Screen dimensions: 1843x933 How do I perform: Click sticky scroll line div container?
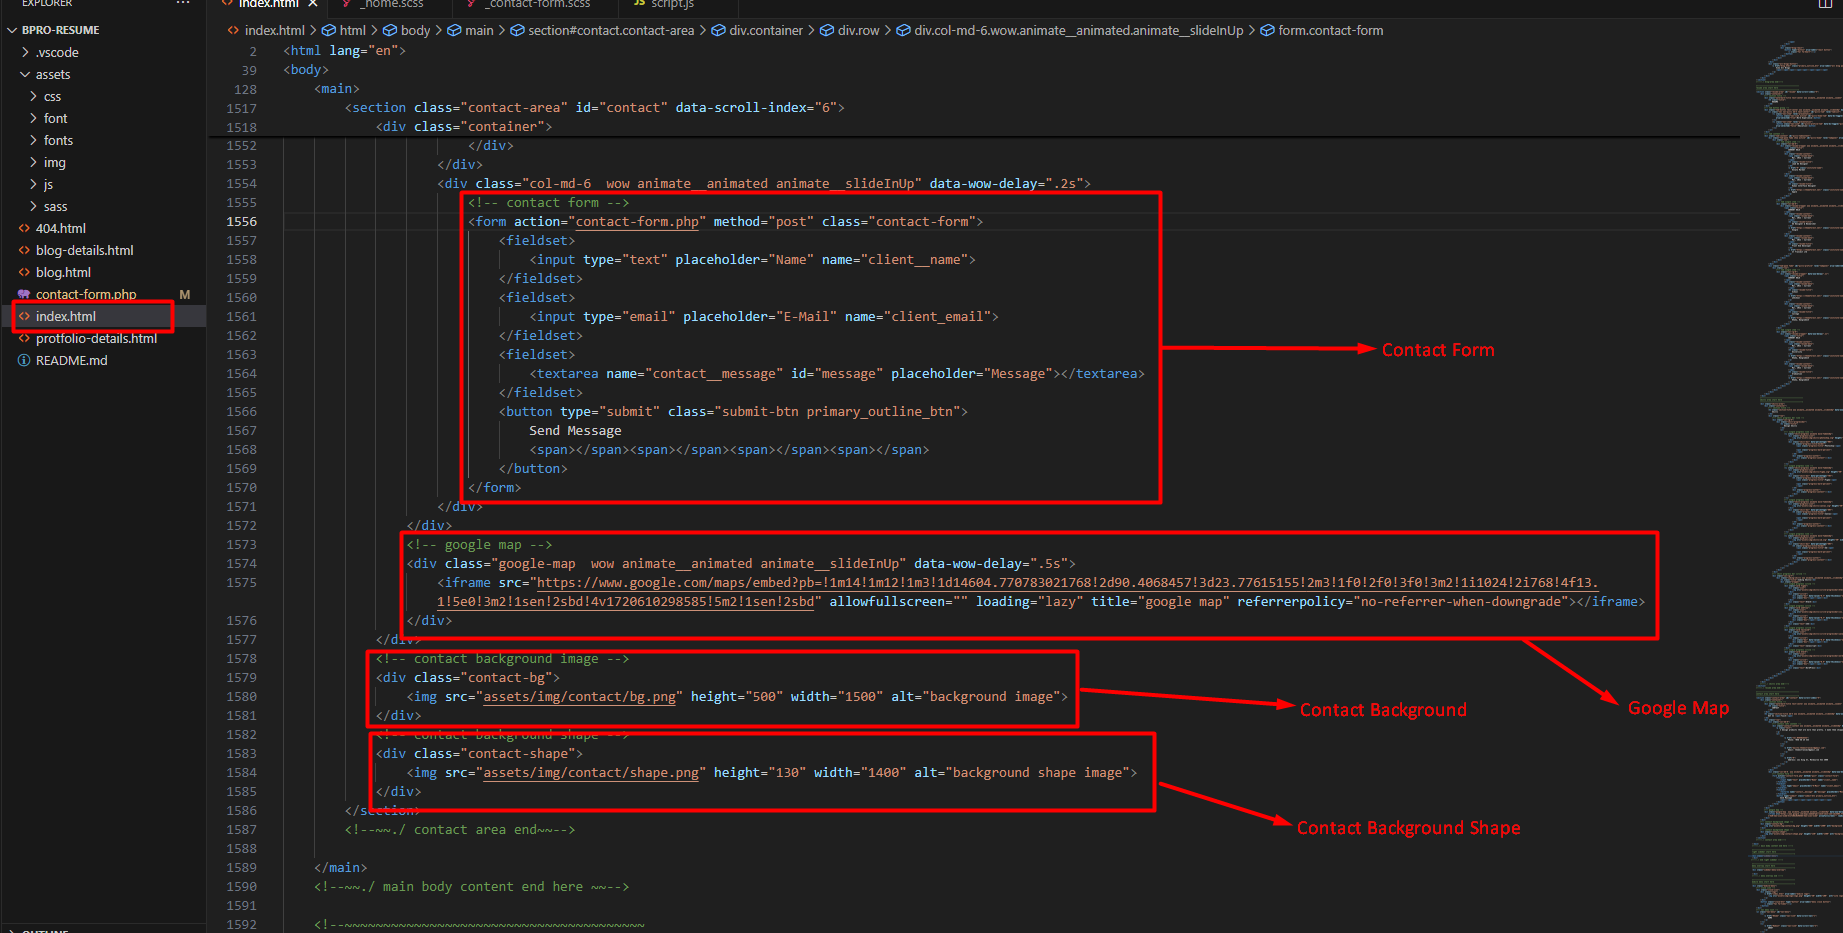coord(464,127)
